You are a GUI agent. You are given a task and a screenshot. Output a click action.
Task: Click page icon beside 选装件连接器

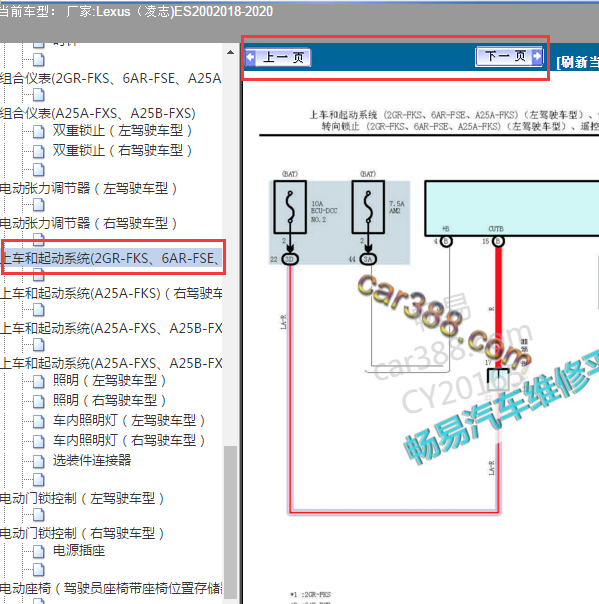(x=39, y=461)
